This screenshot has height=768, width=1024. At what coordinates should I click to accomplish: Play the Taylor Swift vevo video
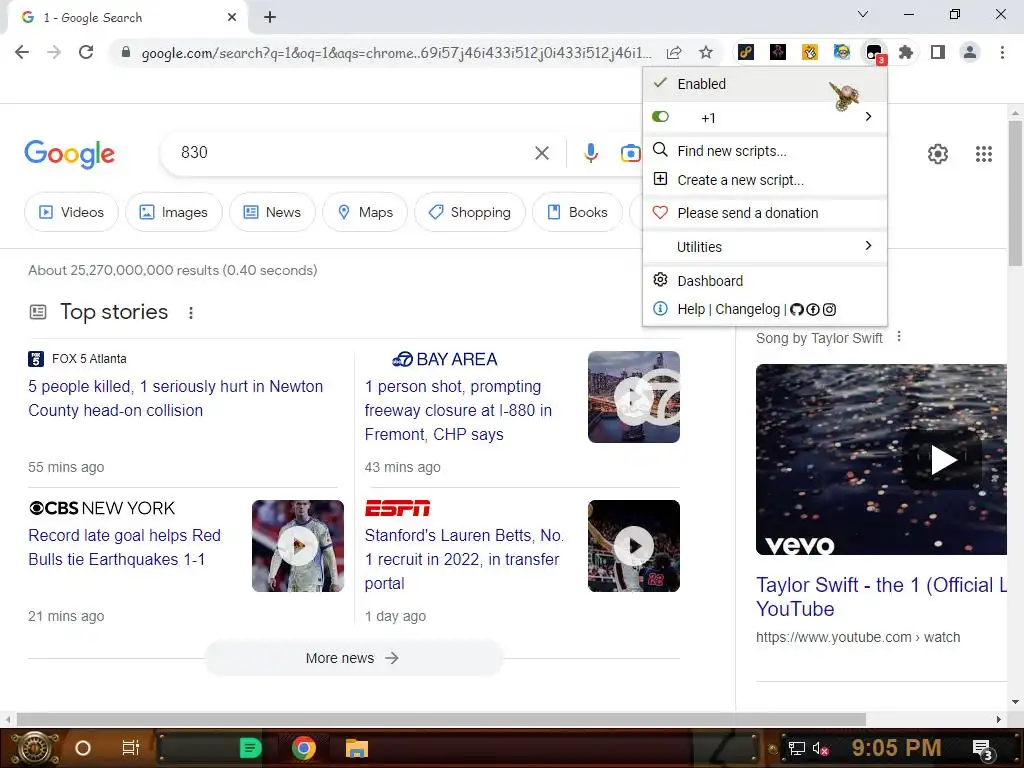944,460
